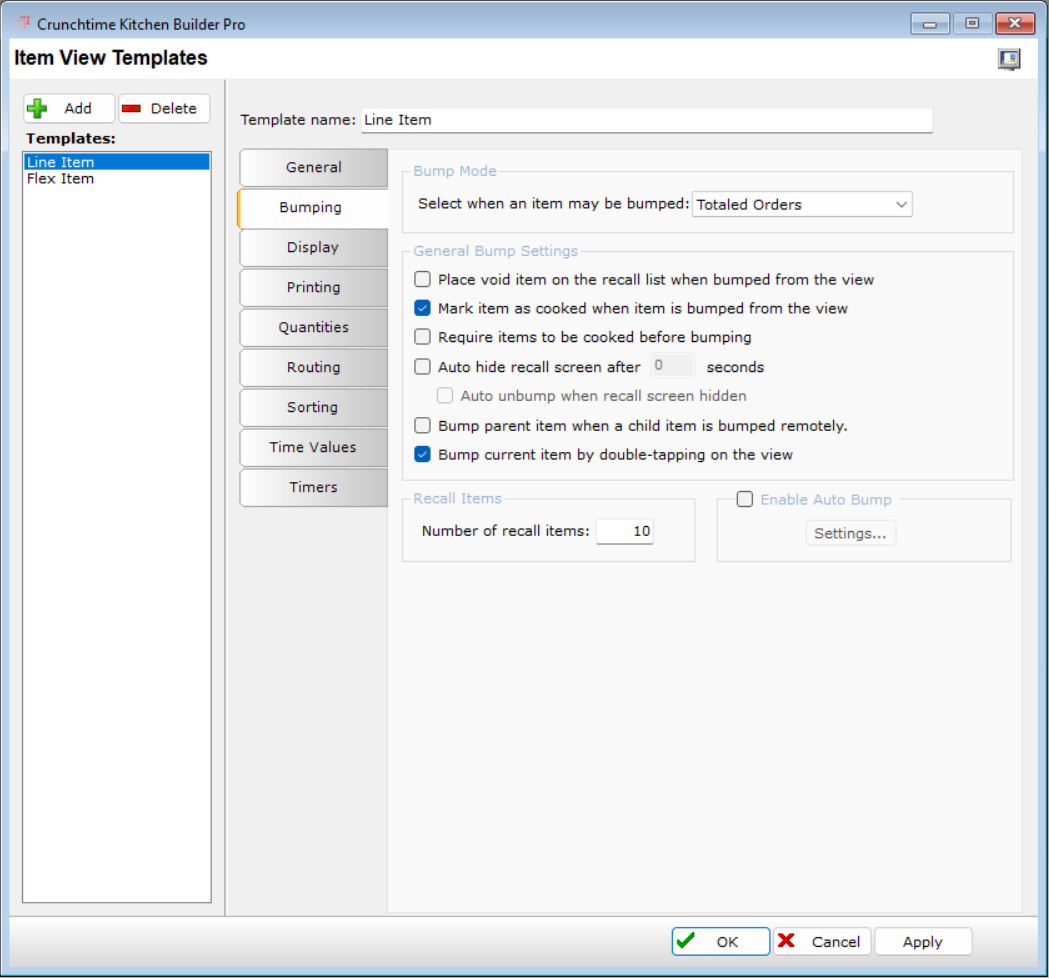Click the Apply button

(x=923, y=942)
